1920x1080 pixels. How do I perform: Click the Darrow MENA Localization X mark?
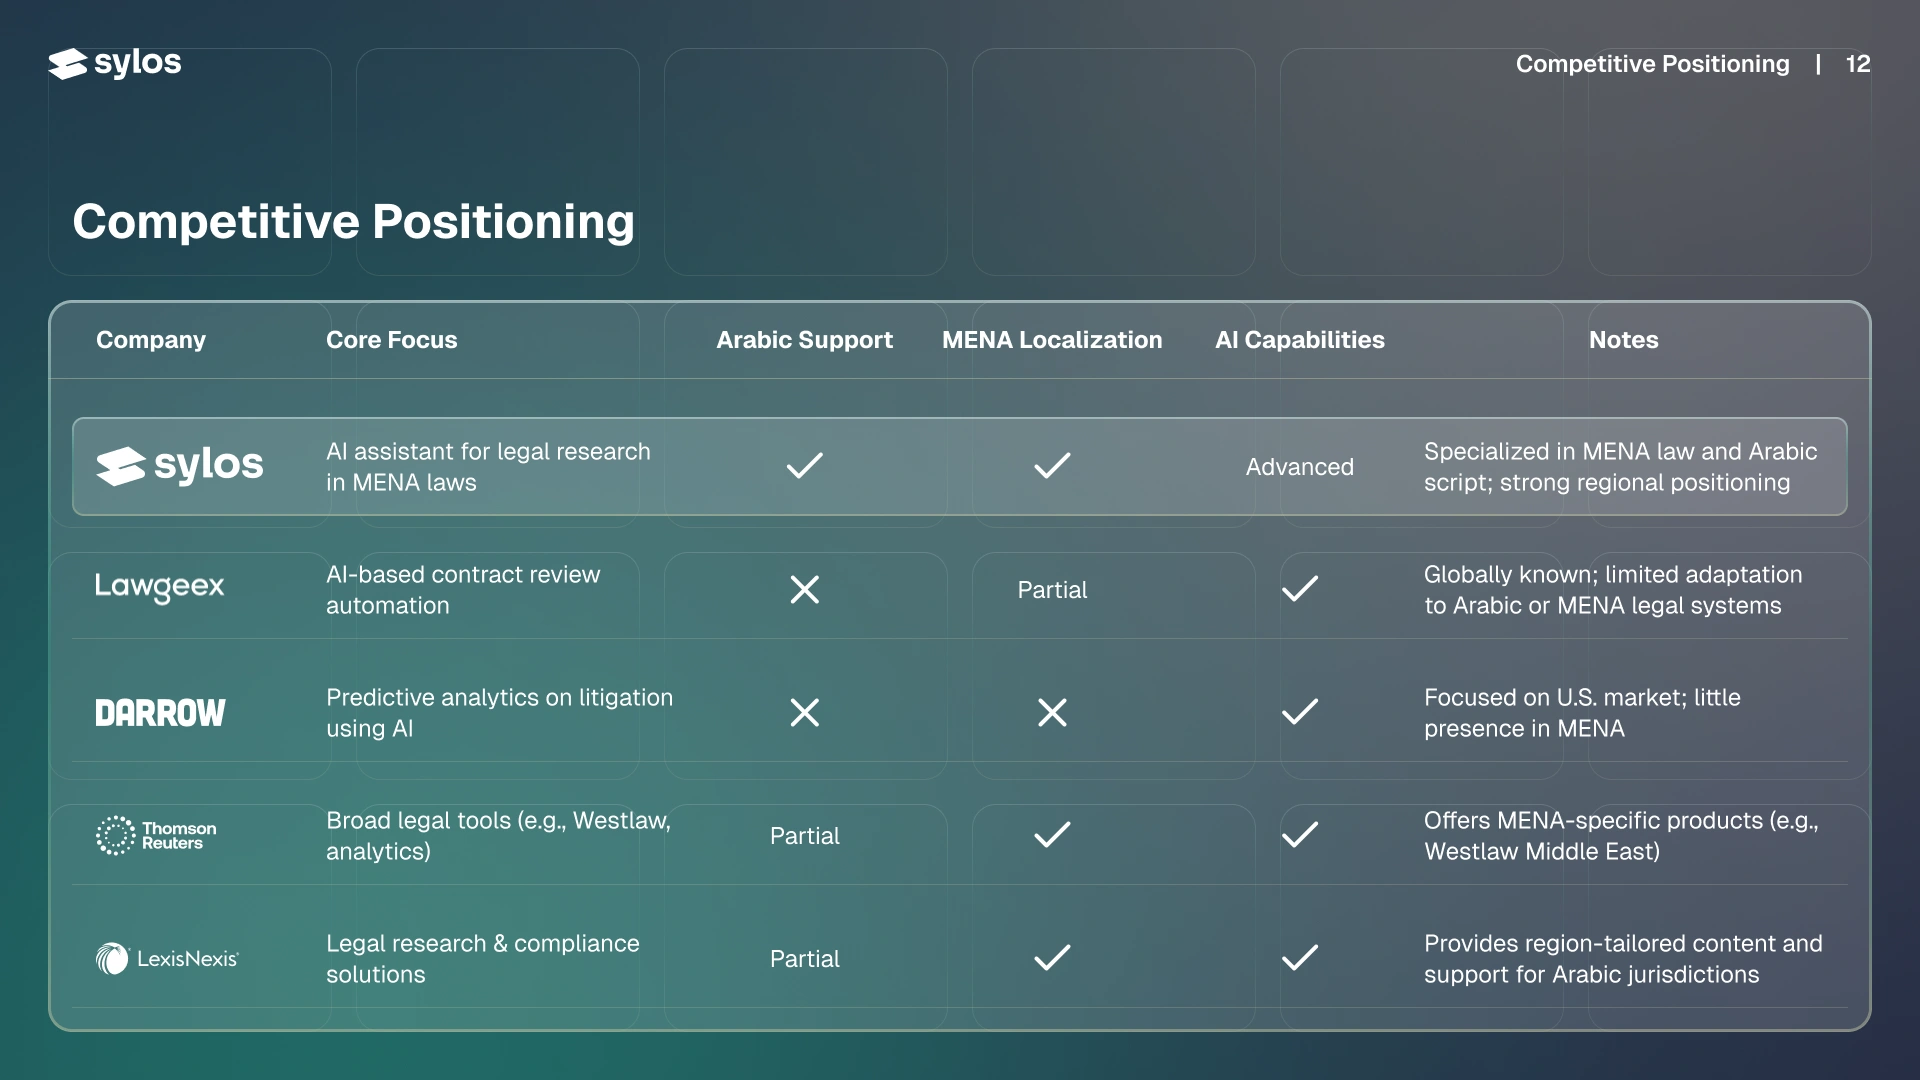coord(1052,712)
